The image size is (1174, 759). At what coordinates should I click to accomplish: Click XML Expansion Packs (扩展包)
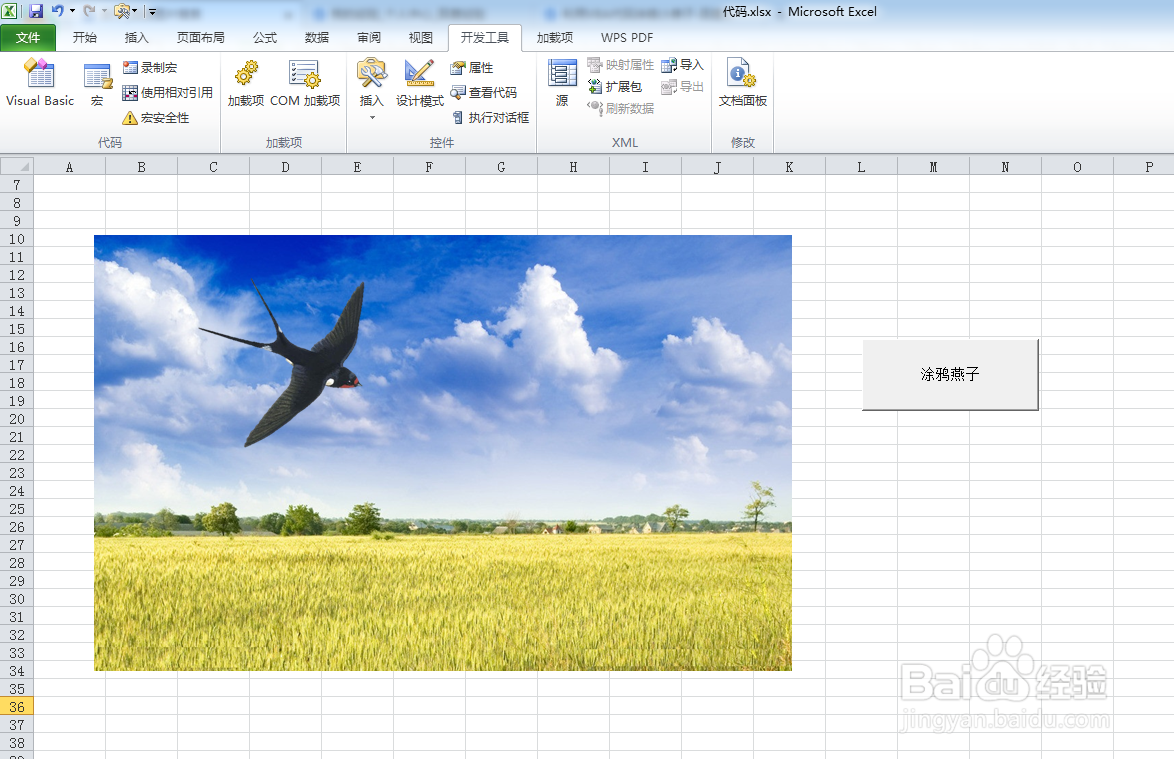[x=615, y=87]
